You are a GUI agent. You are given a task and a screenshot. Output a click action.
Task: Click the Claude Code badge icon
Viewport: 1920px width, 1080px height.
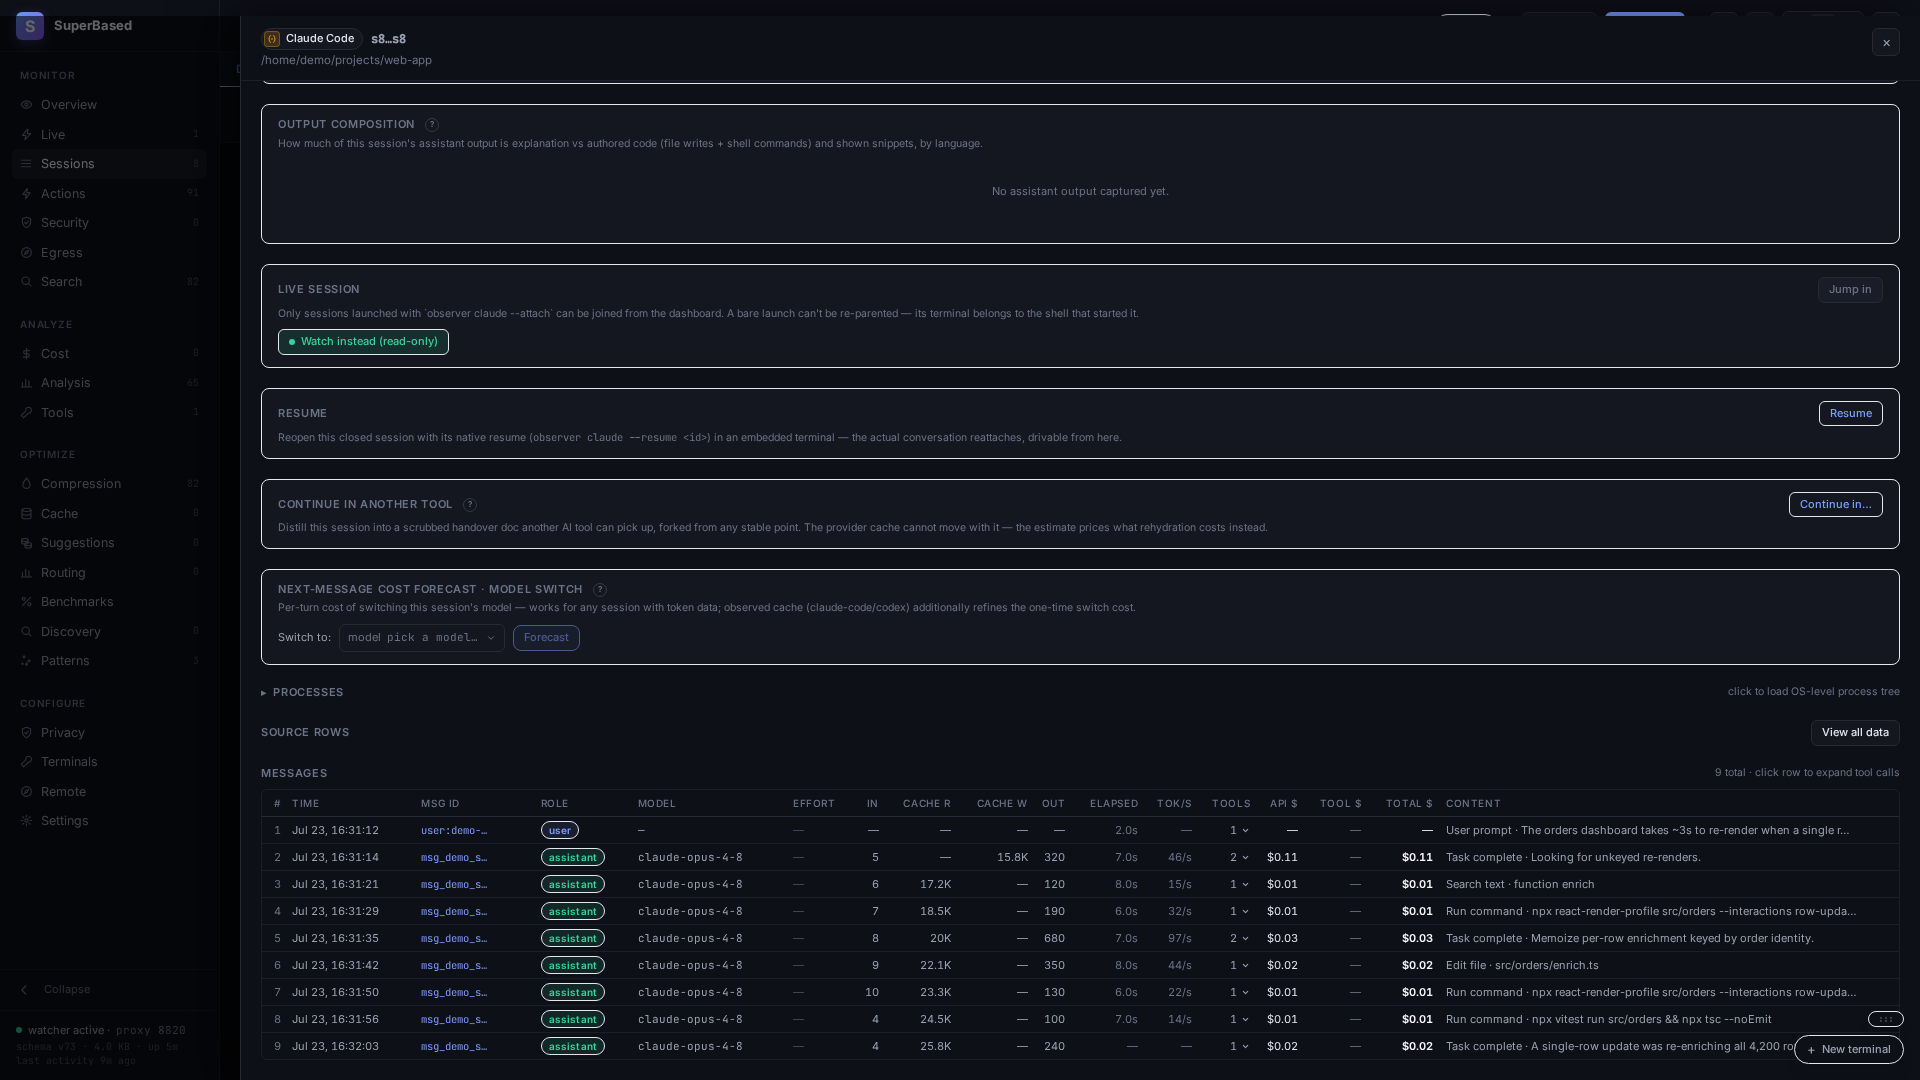[272, 39]
